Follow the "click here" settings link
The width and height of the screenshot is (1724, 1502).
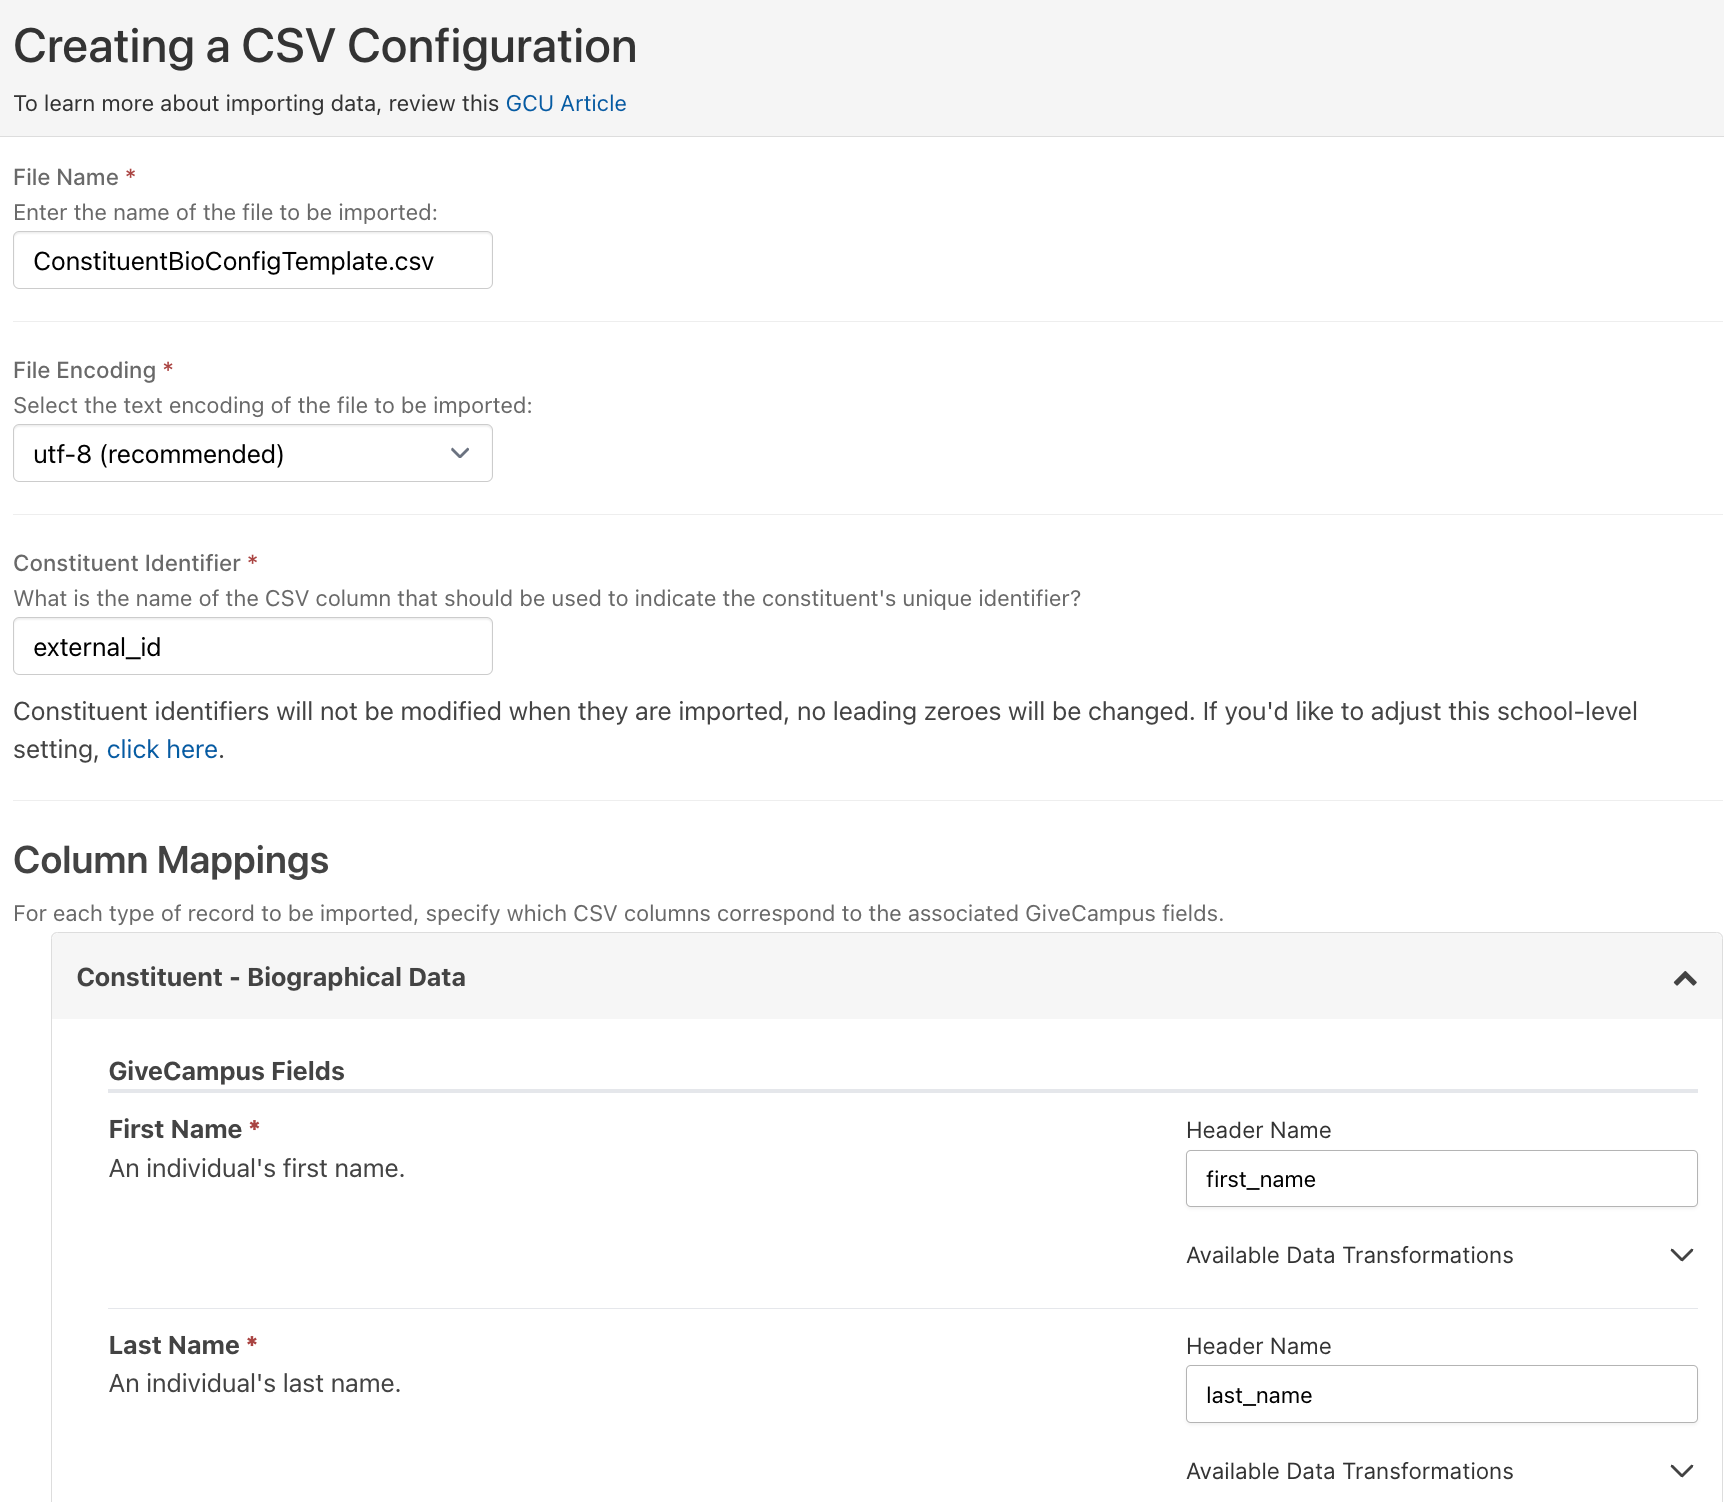point(163,750)
